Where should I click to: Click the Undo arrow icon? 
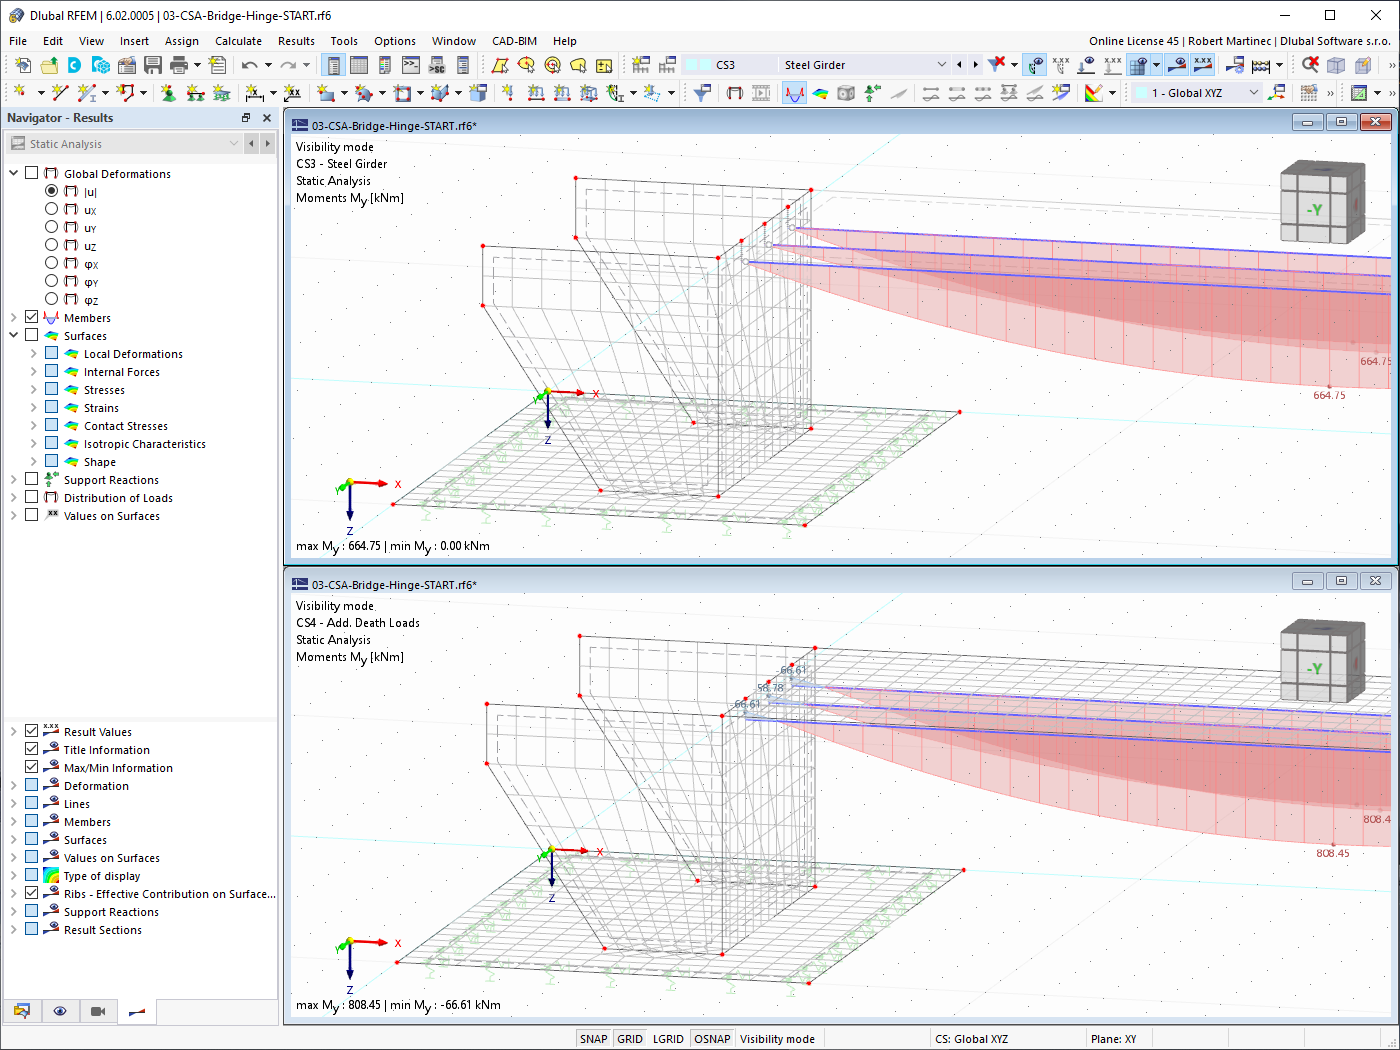click(249, 65)
